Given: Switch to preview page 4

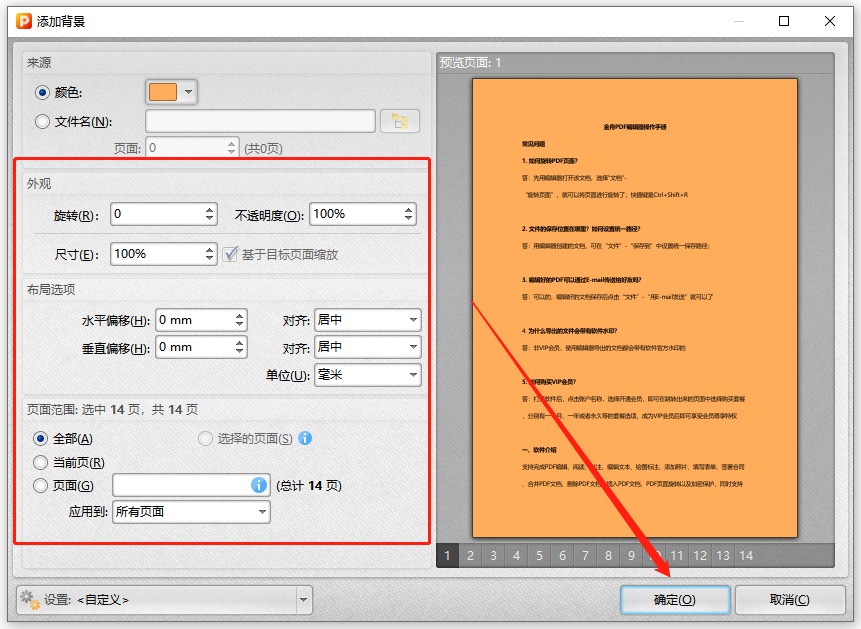Looking at the screenshot, I should (517, 555).
